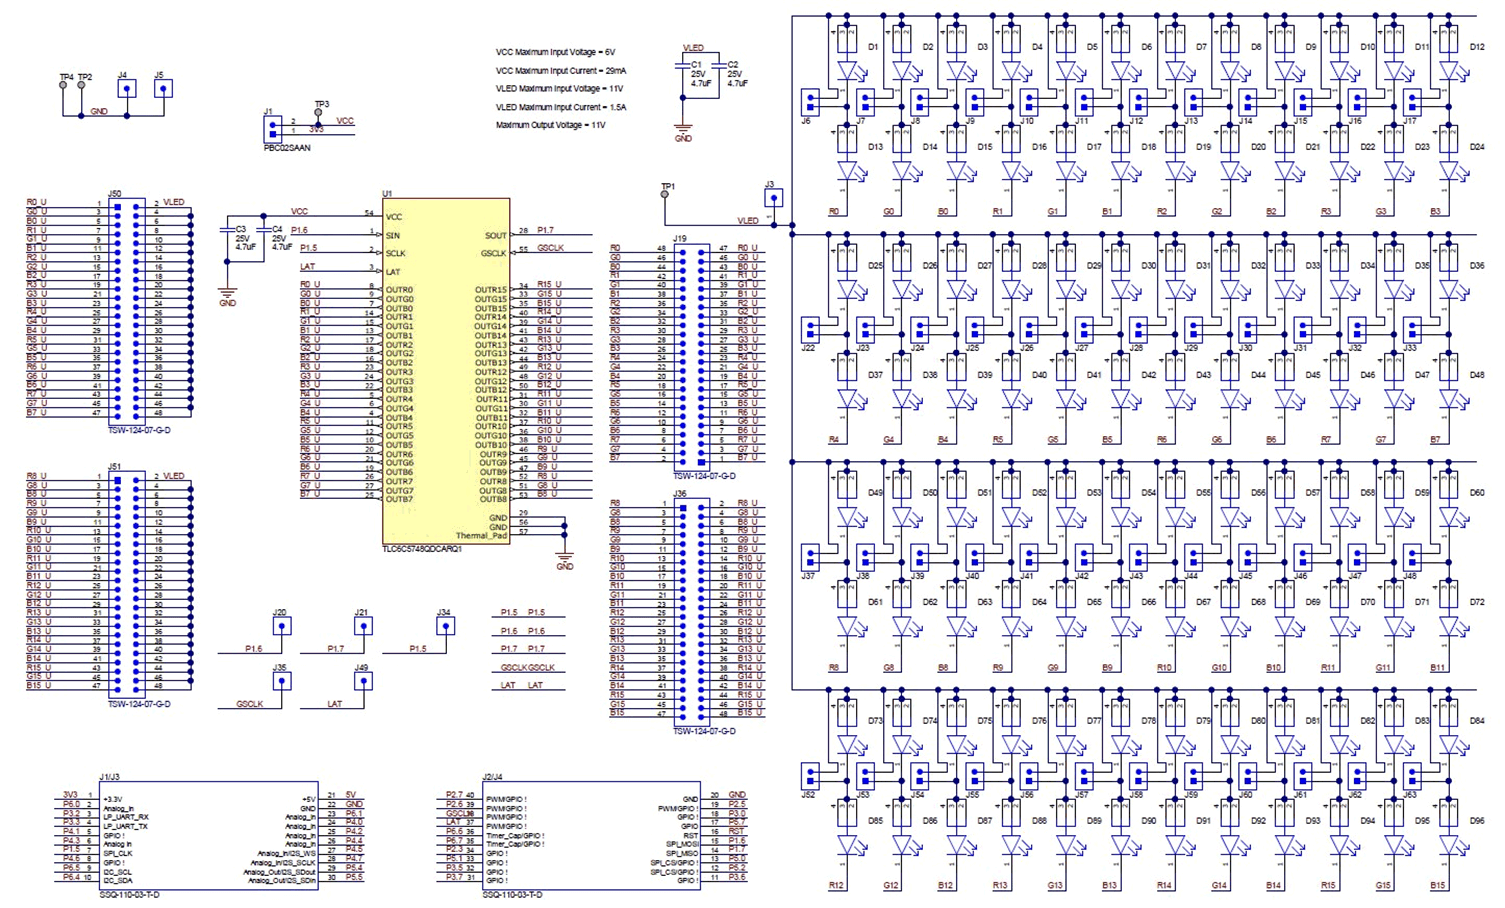Select the J22 jumper symbol

pyautogui.click(x=810, y=330)
